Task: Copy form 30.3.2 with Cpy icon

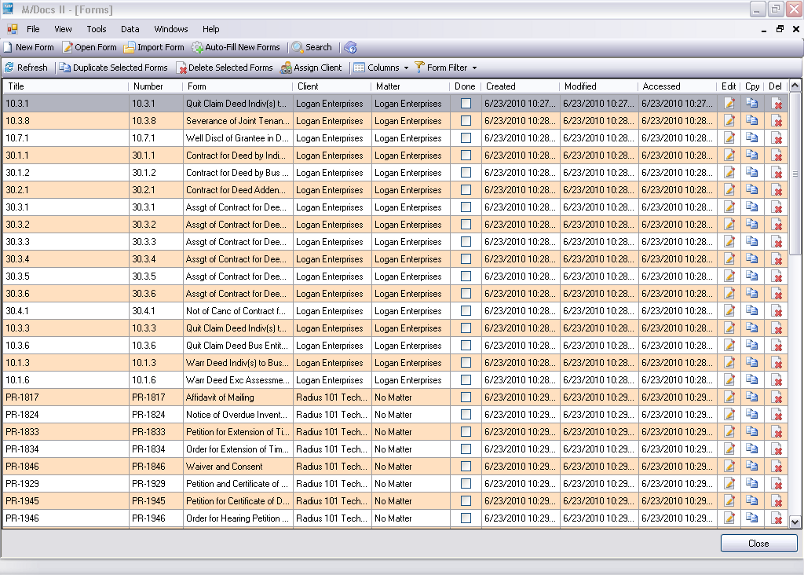Action: [752, 224]
